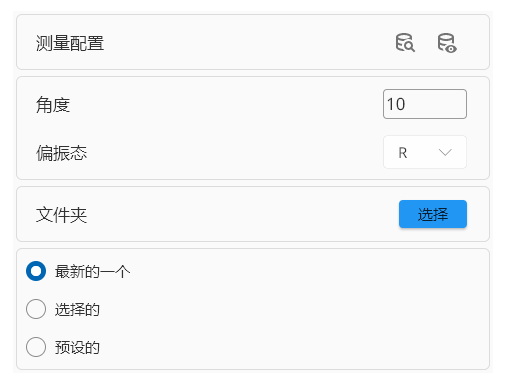Select the 最新的一个 radio button
Viewport: 506px width, 388px height.
[36, 271]
